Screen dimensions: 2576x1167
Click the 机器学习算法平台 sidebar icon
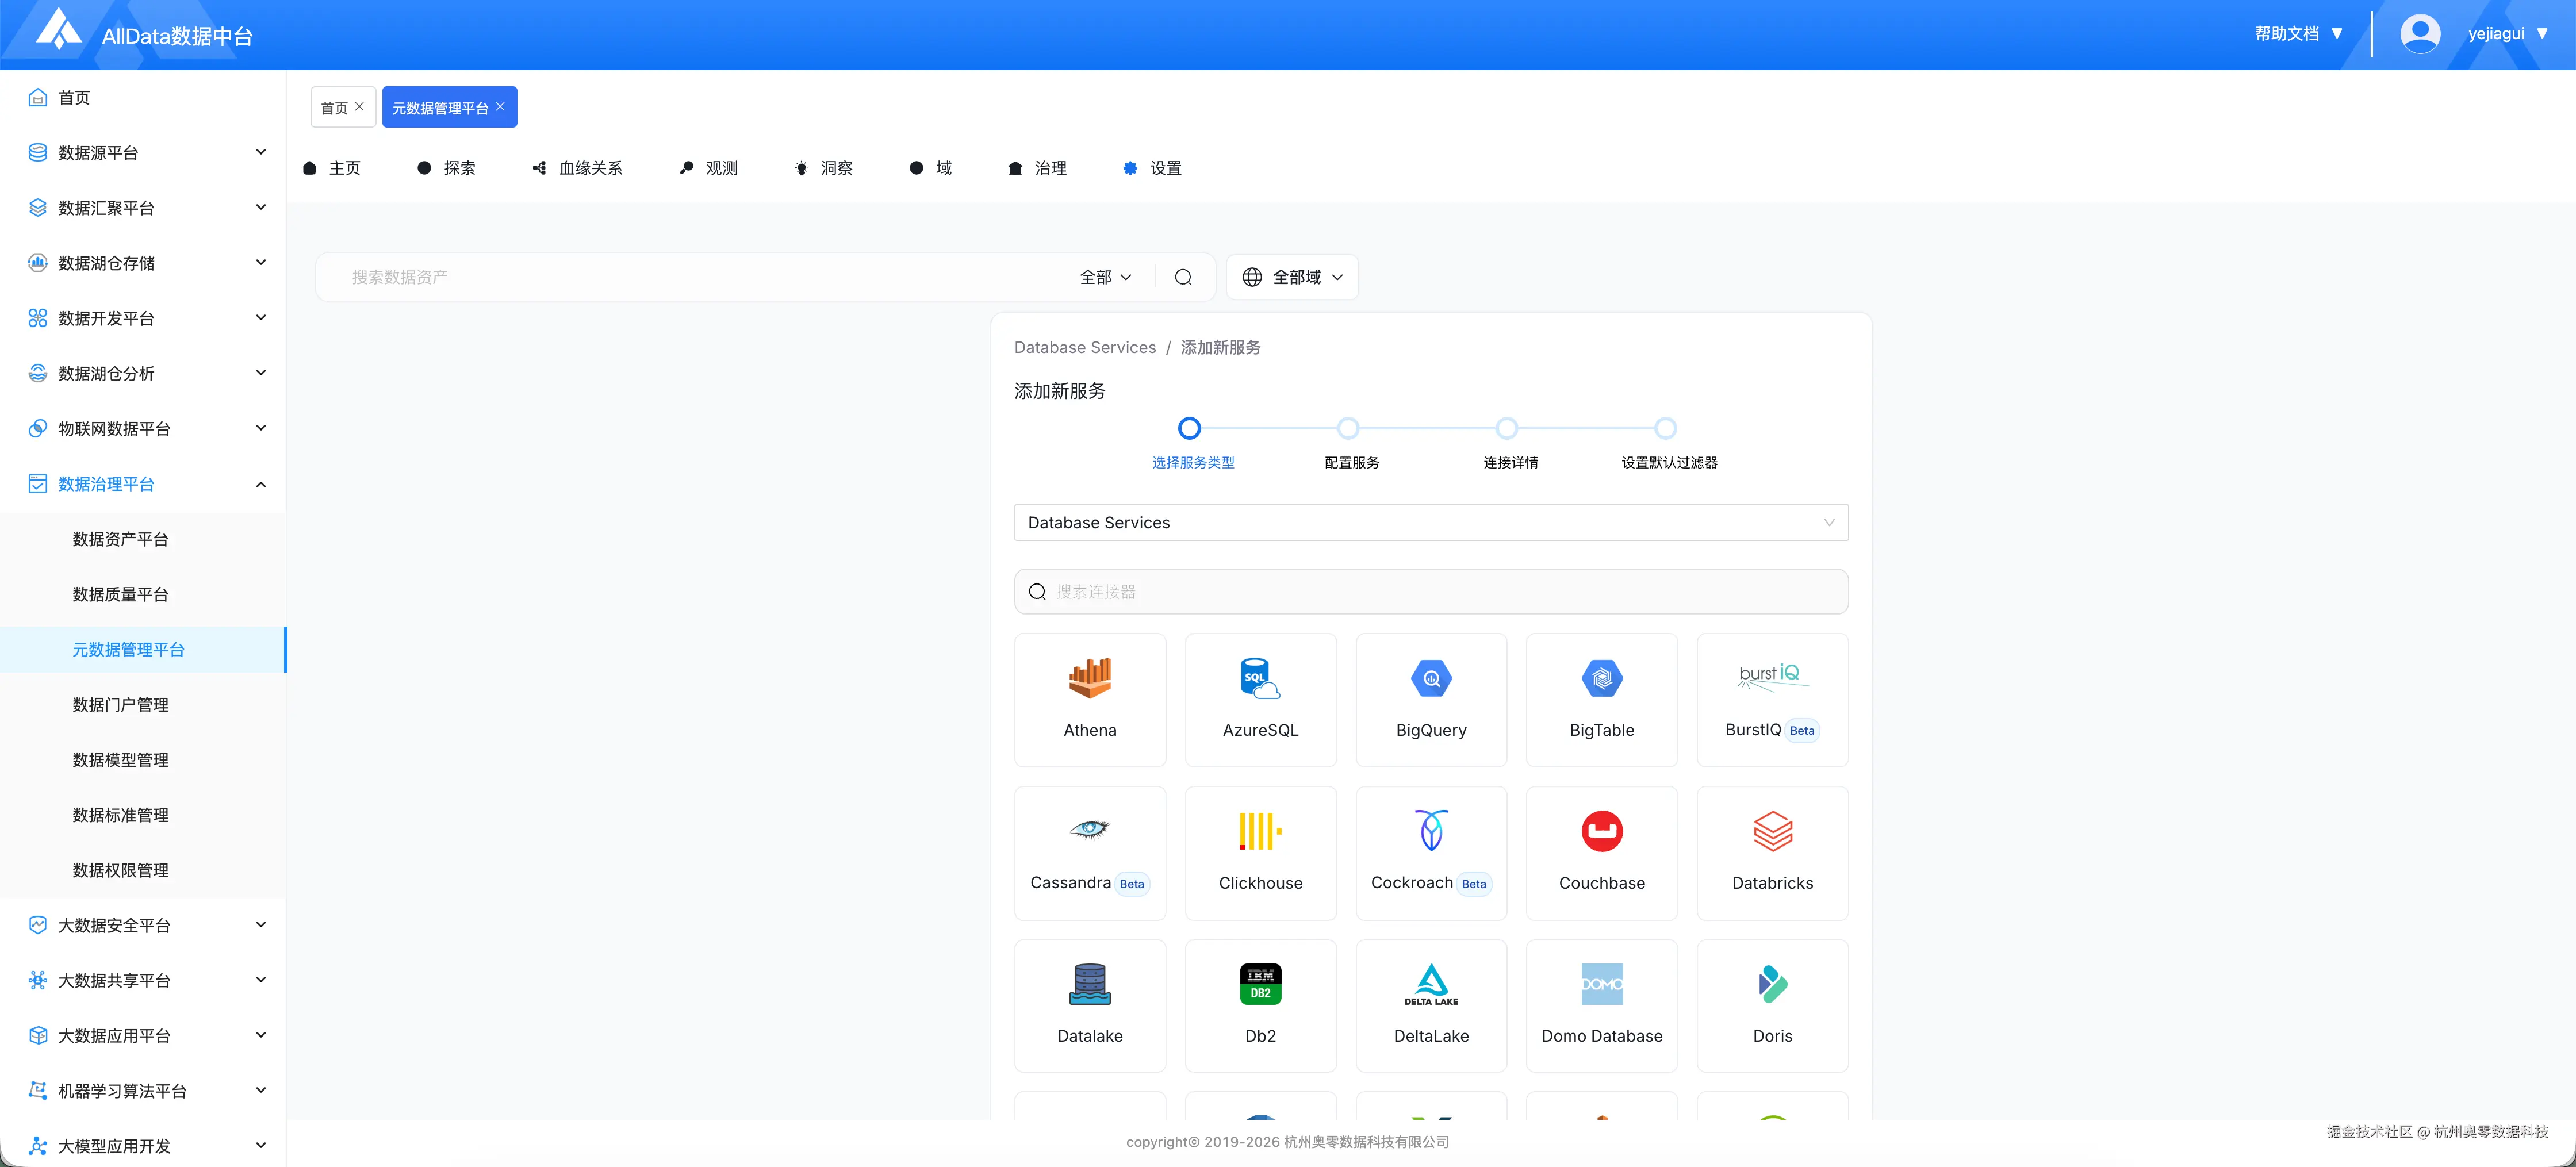[x=38, y=1090]
